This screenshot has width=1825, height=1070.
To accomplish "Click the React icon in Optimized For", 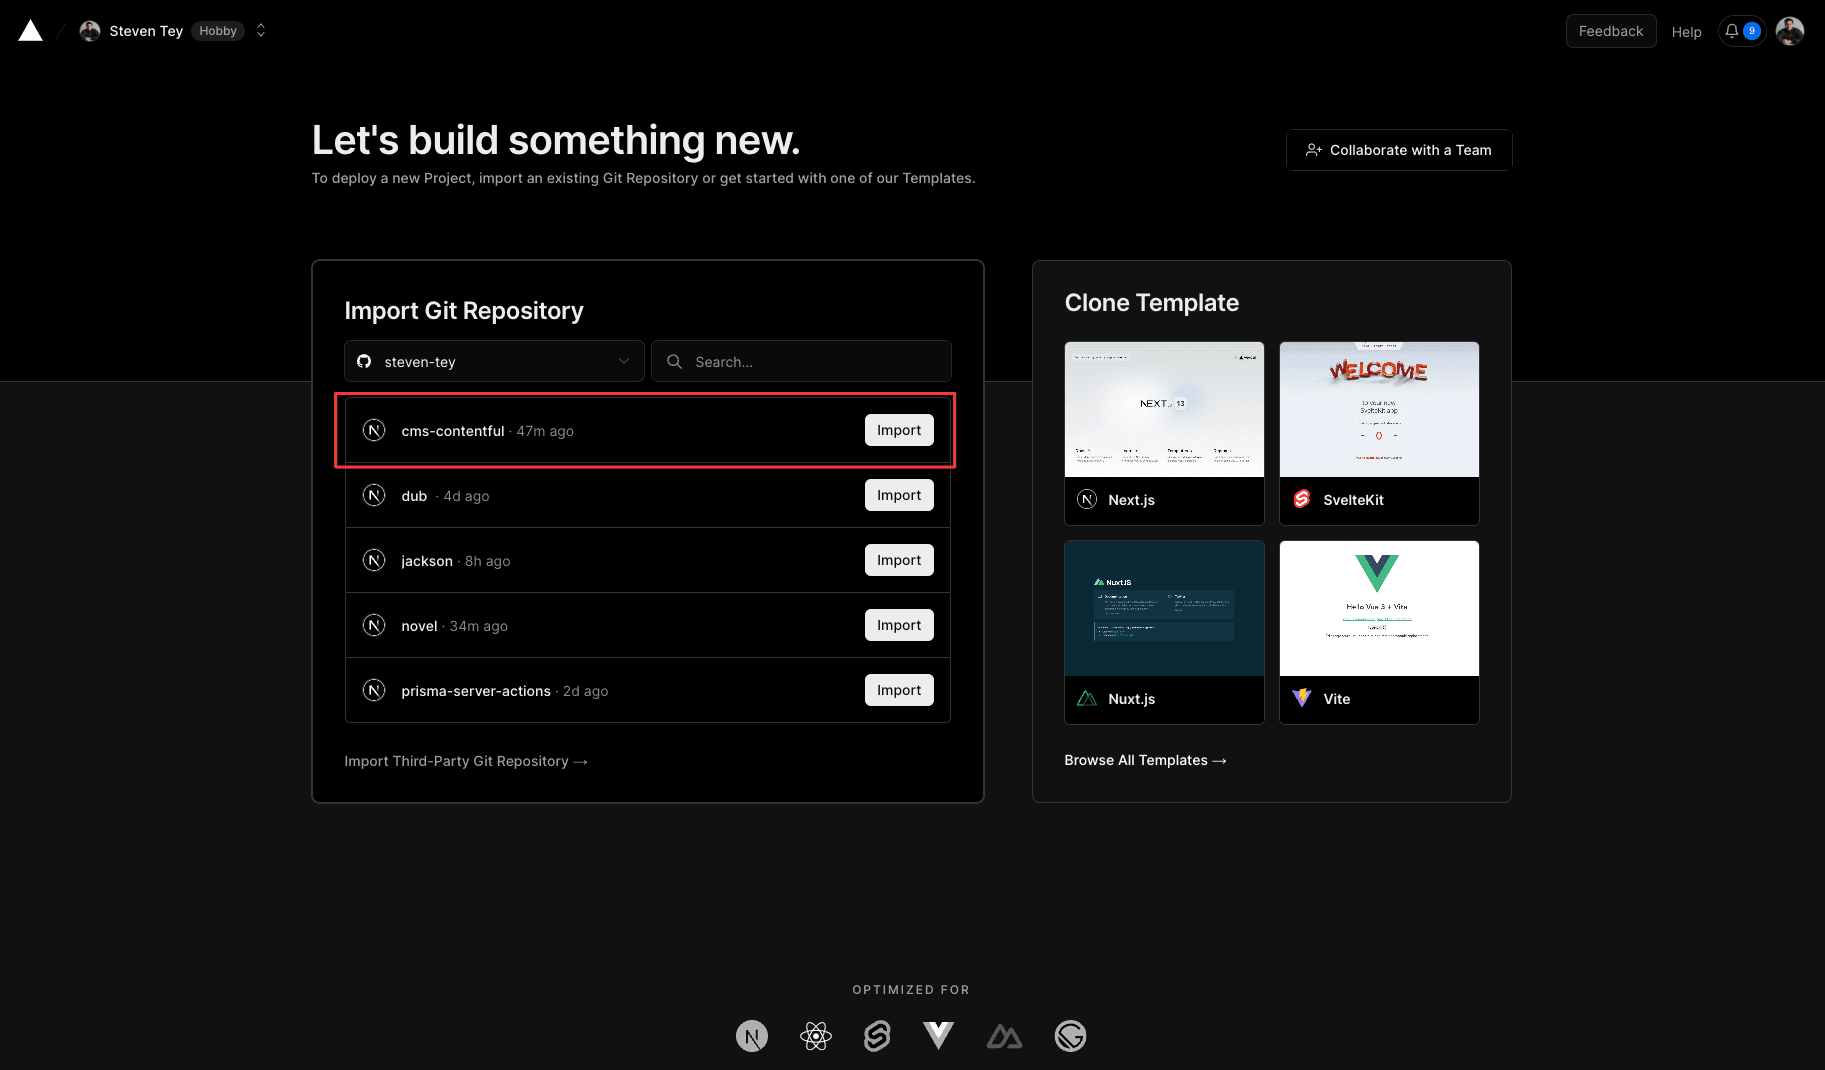I will tap(816, 1036).
